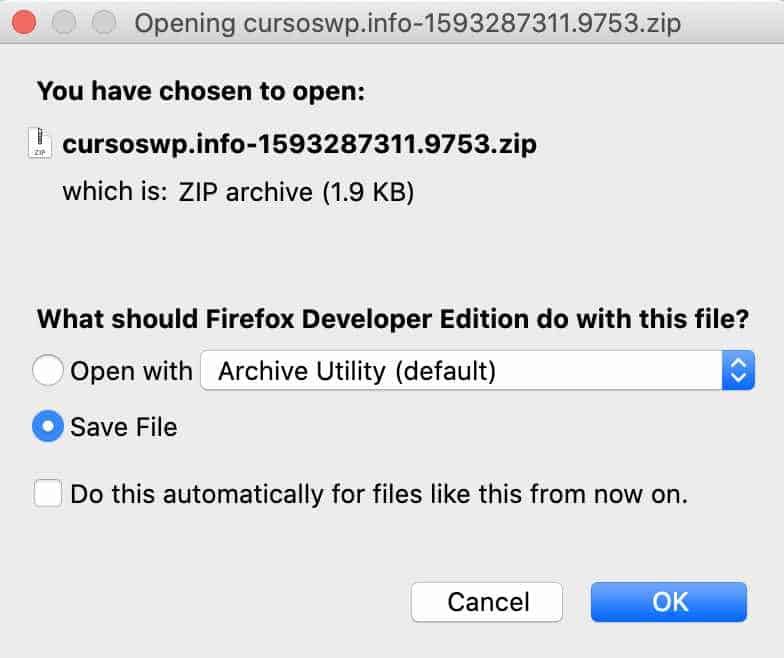Click the "ZIP archive (1.9 KB)" file type text
This screenshot has height=658, width=784.
click(296, 191)
